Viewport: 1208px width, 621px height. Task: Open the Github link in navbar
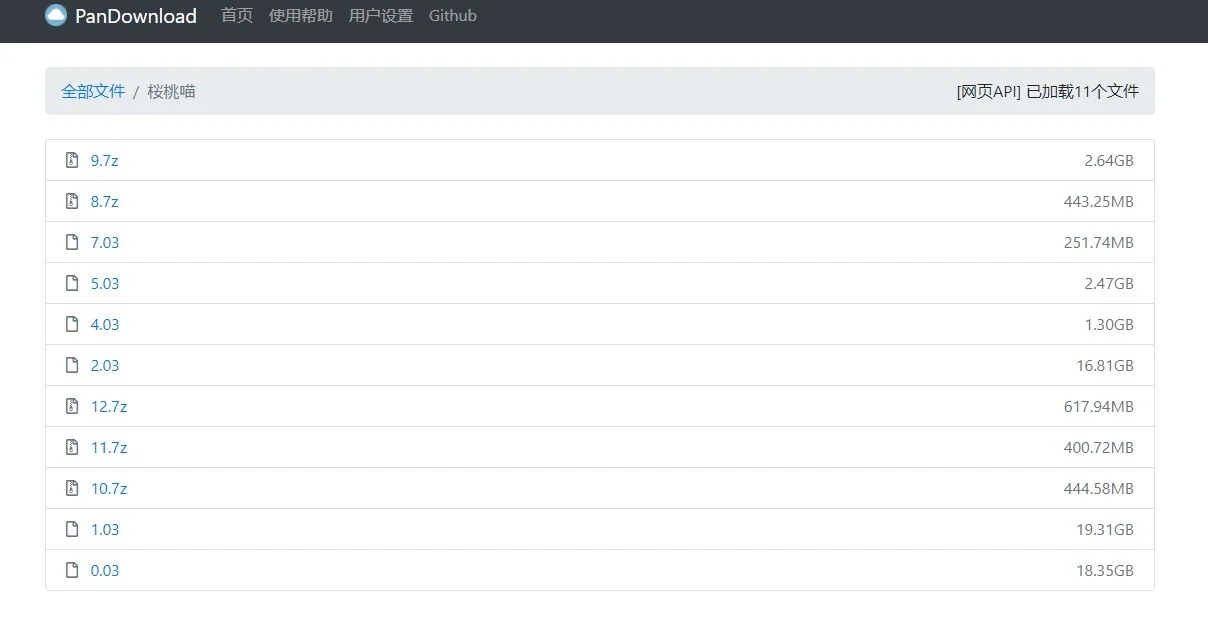click(453, 16)
